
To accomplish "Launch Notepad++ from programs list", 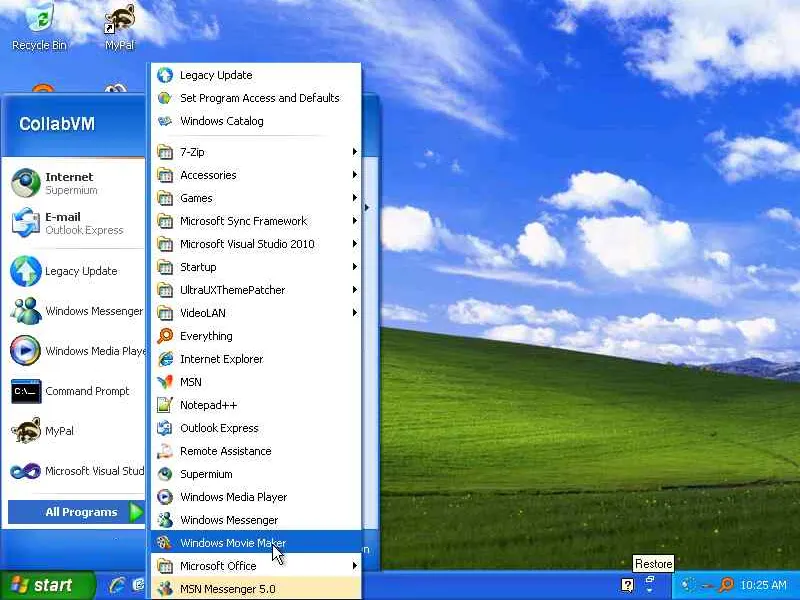I will click(x=256, y=405).
